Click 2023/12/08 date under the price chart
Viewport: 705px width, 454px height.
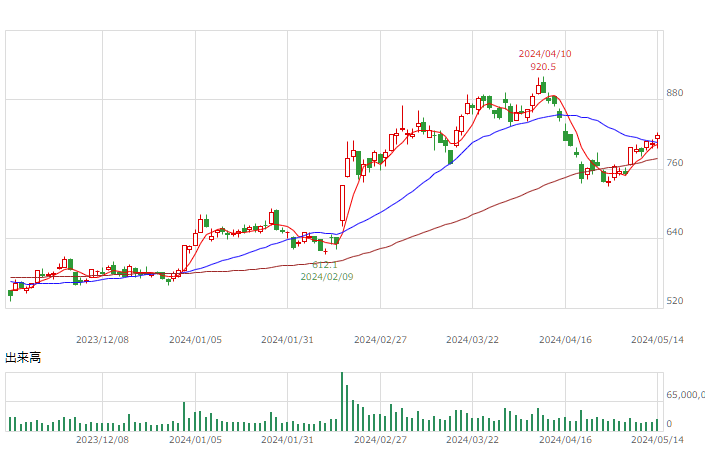tap(102, 340)
